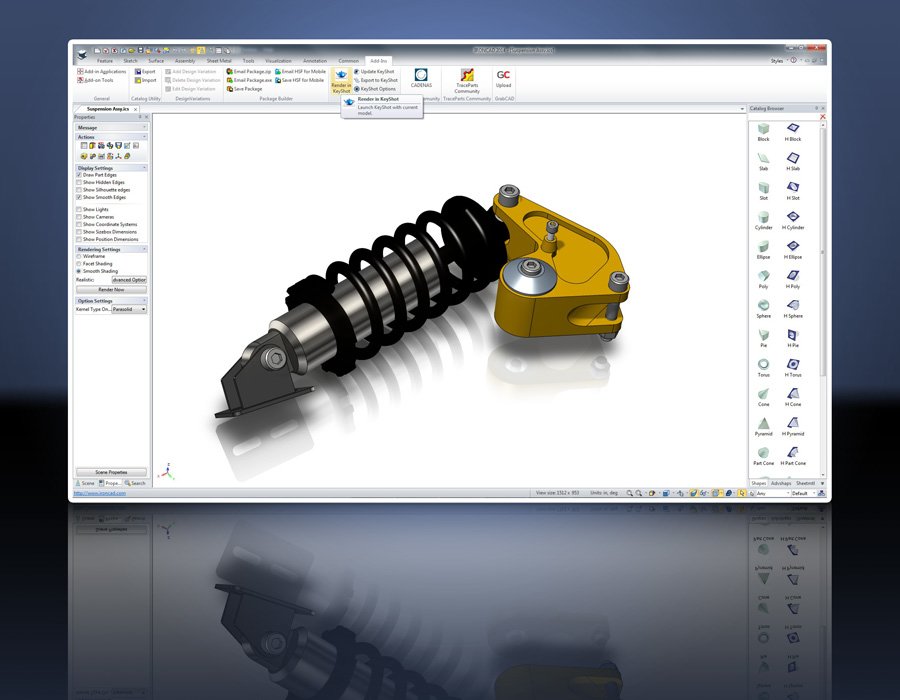The width and height of the screenshot is (900, 700).
Task: Switch to the Assembly ribbon tab
Action: [185, 61]
